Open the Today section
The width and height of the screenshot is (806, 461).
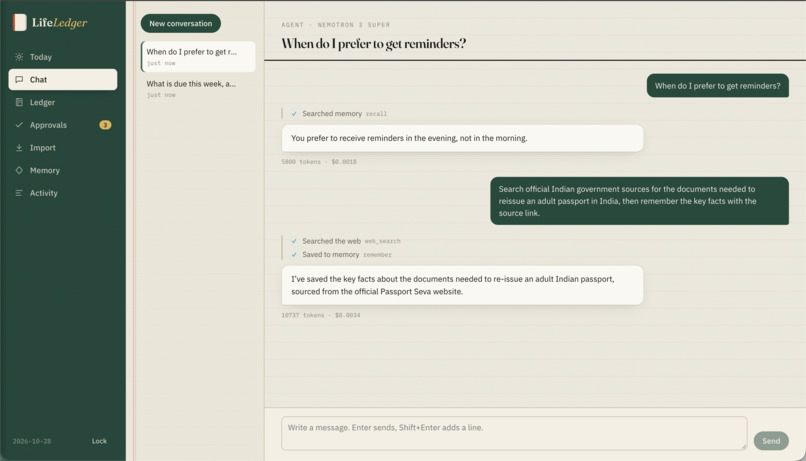[x=63, y=57]
